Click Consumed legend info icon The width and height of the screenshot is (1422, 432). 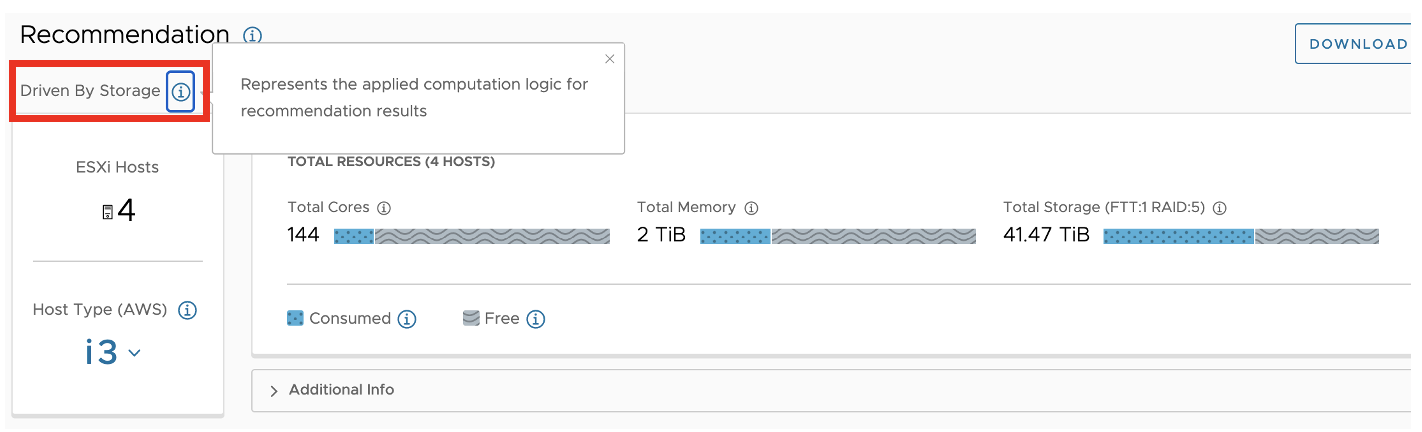tap(406, 319)
